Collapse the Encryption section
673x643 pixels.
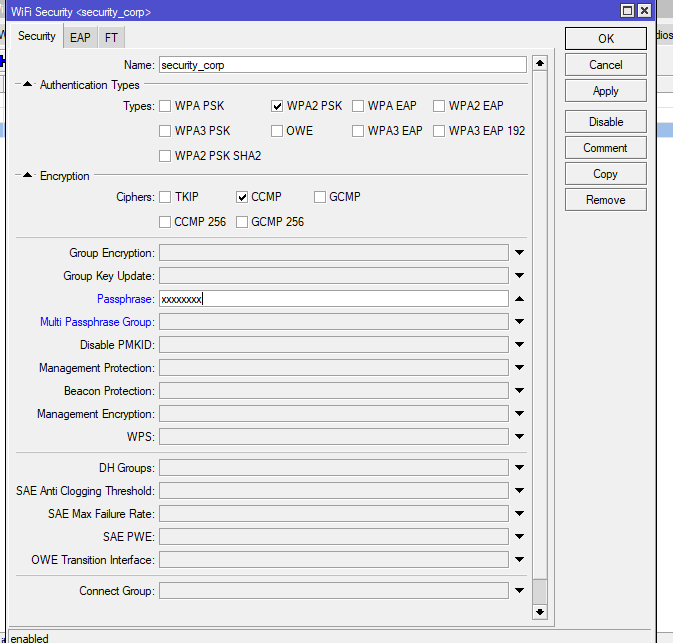pyautogui.click(x=27, y=175)
